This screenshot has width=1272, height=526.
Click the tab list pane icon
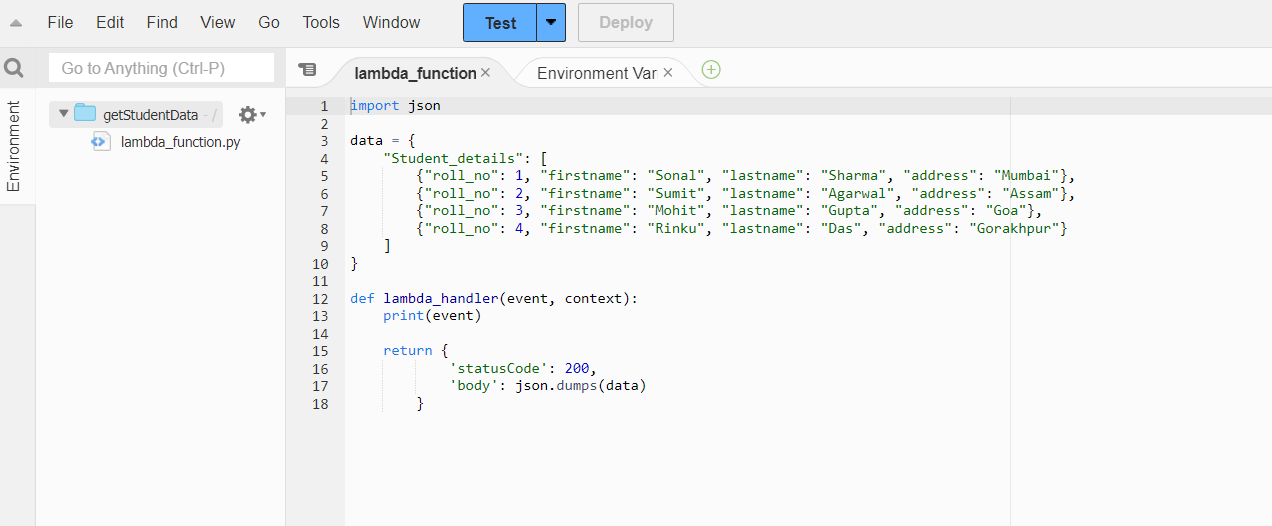[307, 69]
